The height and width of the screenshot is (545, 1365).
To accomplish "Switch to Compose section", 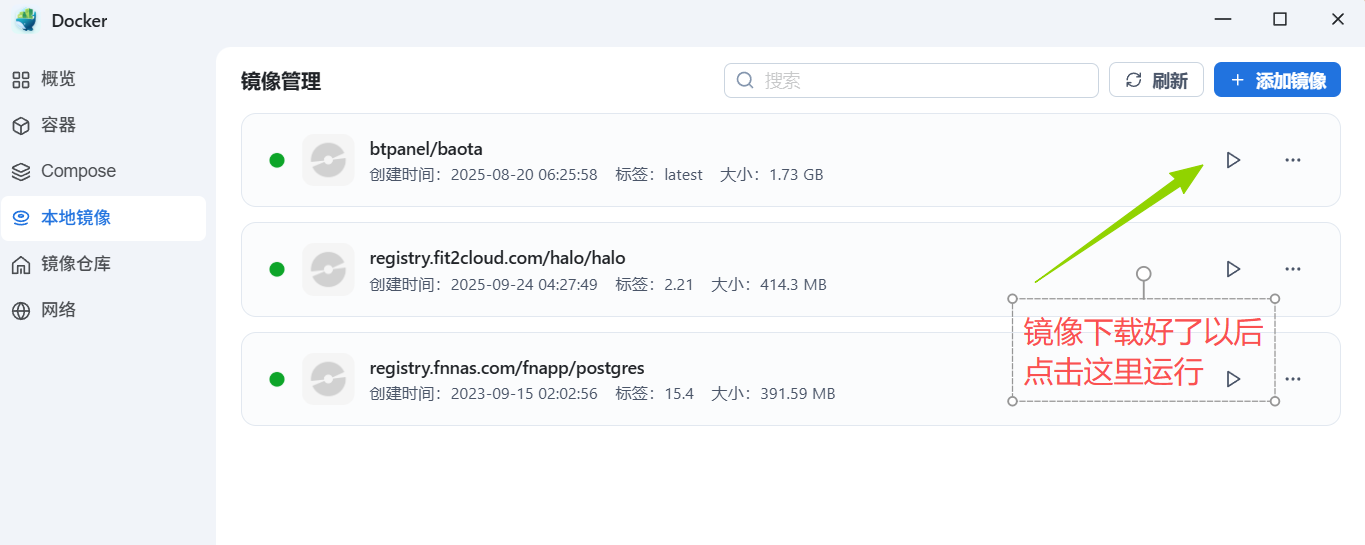I will click(x=78, y=171).
